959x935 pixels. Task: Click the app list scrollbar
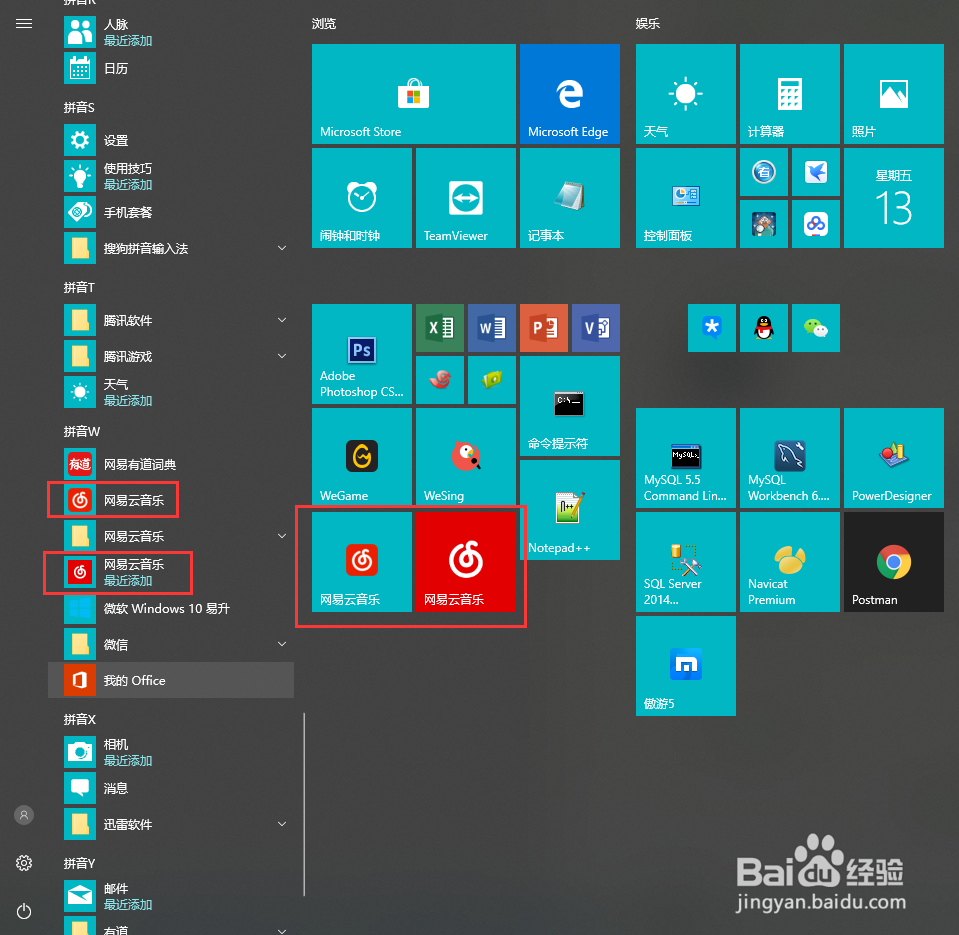click(x=303, y=804)
